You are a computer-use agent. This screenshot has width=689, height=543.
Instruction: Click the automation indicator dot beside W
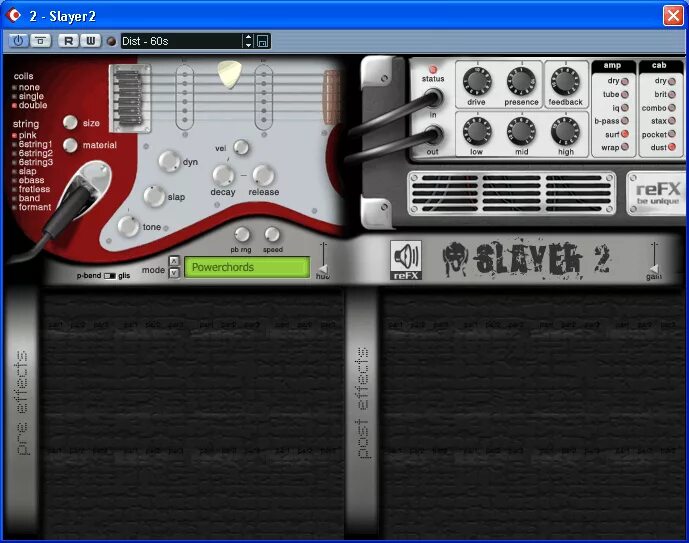112,41
